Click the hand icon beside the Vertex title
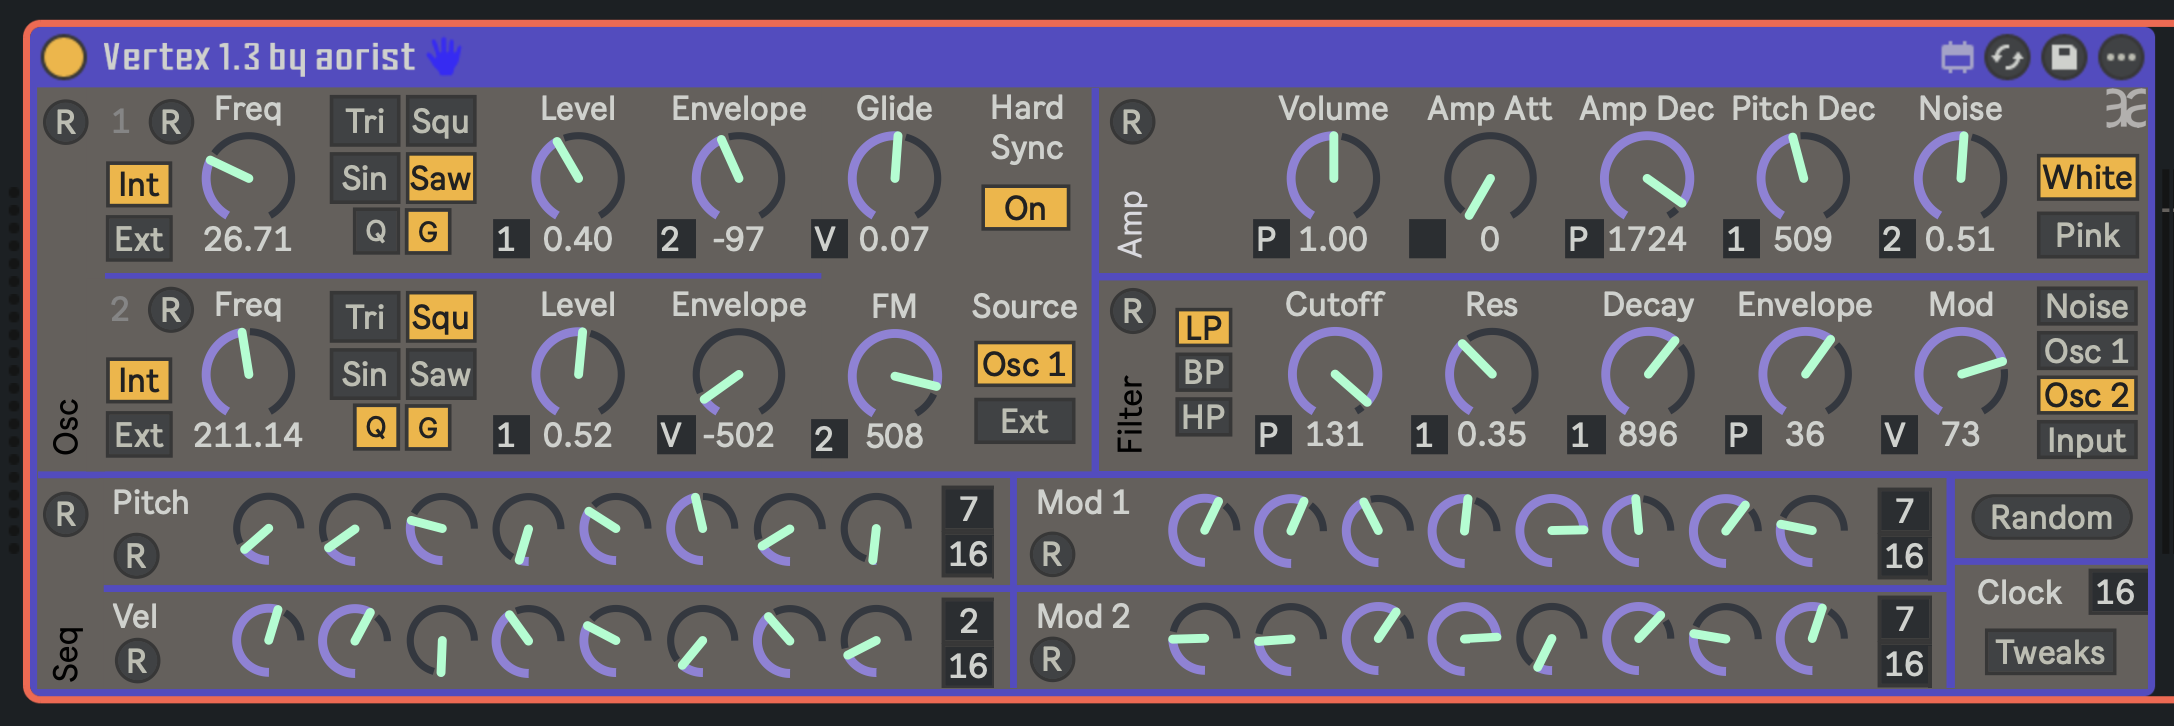The image size is (2174, 726). point(444,57)
